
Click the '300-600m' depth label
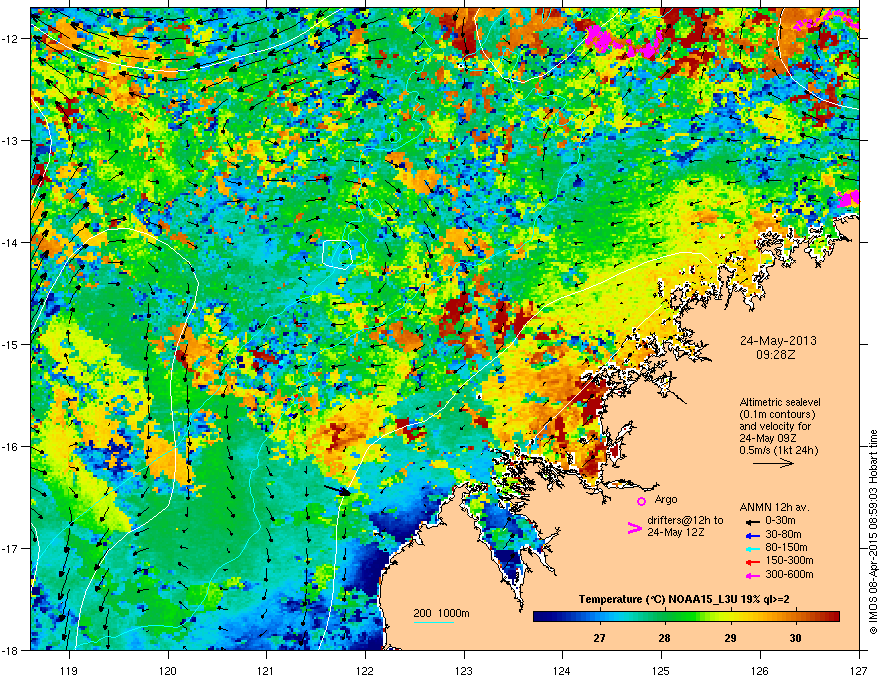coord(789,574)
